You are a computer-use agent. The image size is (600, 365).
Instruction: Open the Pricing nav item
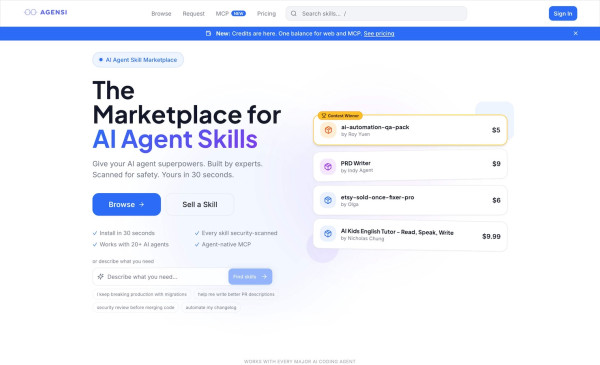(x=266, y=13)
